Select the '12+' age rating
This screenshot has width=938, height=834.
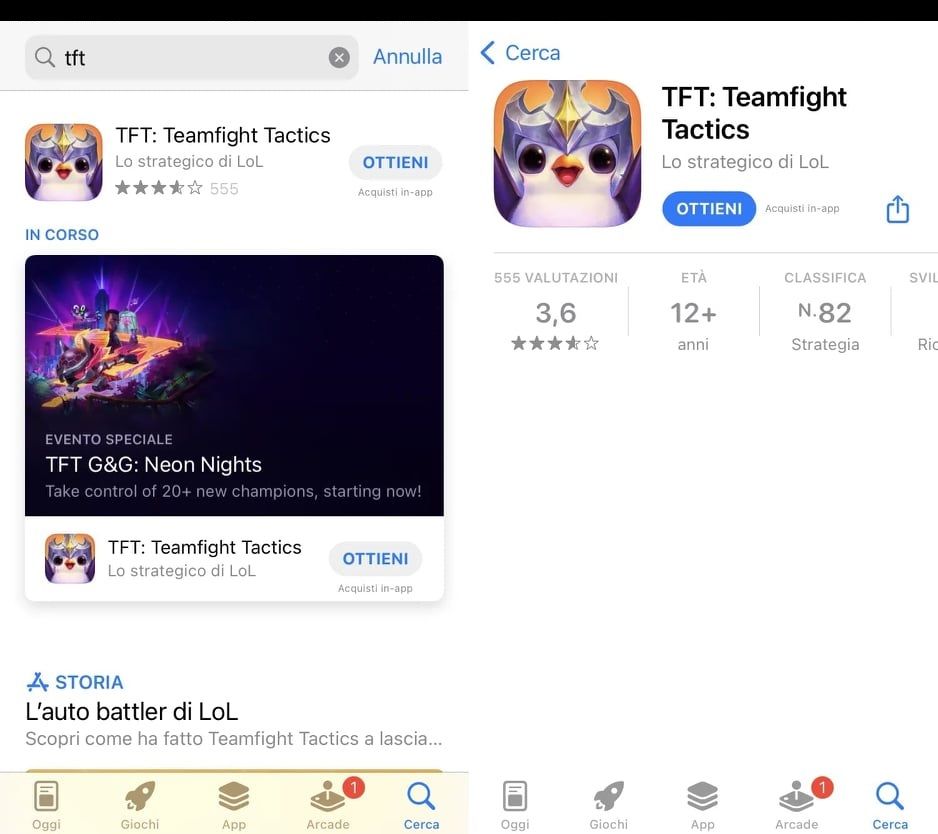pos(693,313)
